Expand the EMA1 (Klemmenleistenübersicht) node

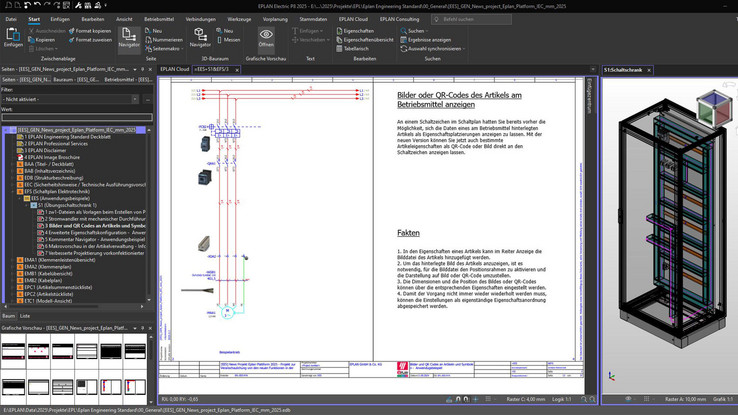coord(13,260)
